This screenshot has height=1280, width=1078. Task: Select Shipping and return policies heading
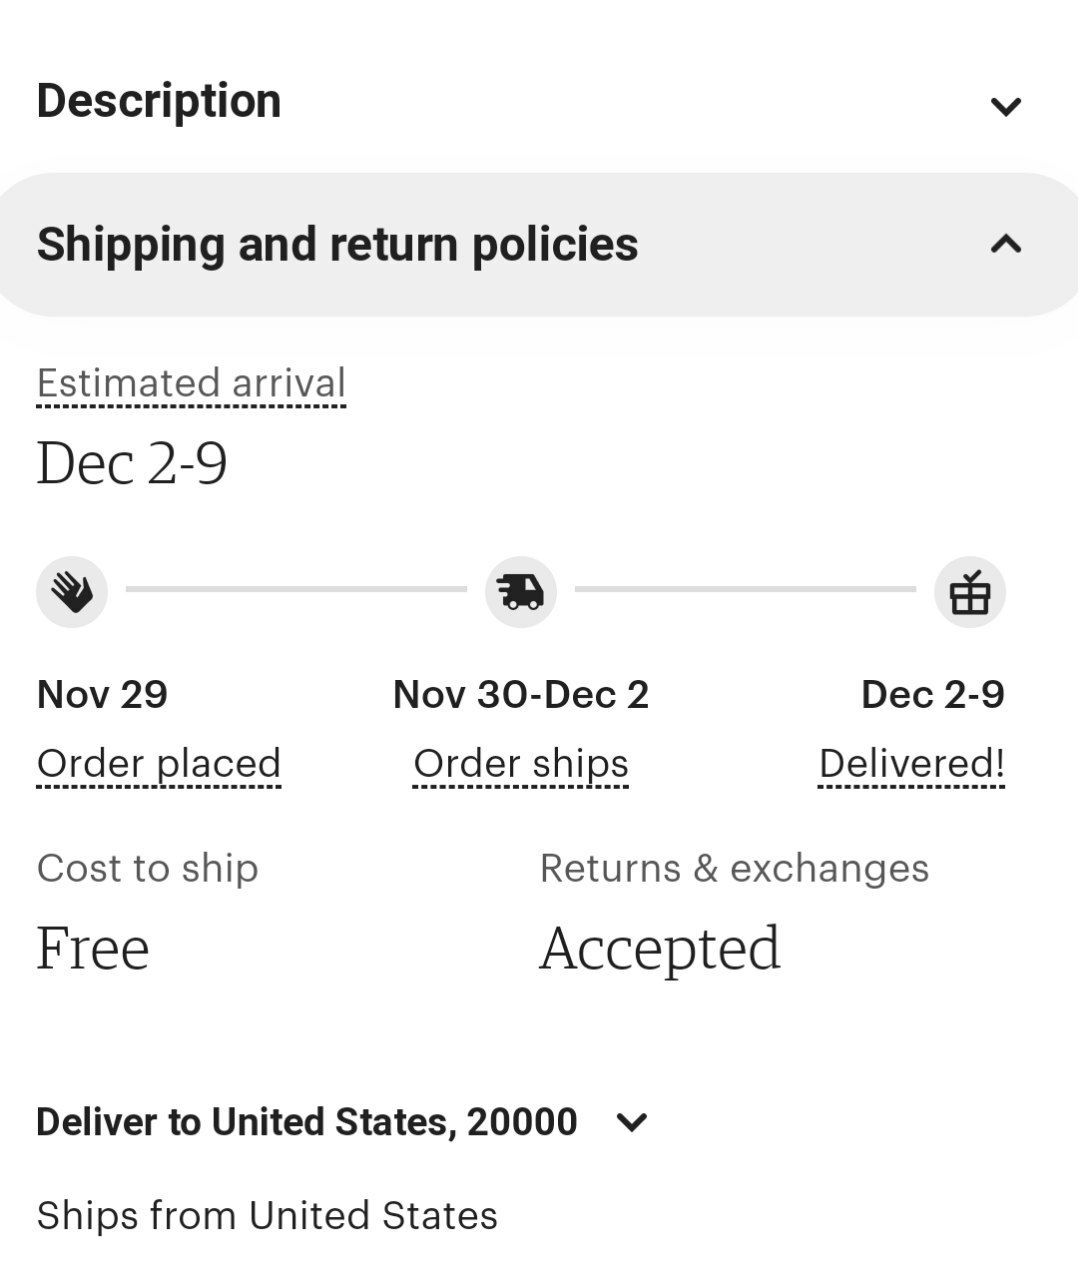[337, 245]
